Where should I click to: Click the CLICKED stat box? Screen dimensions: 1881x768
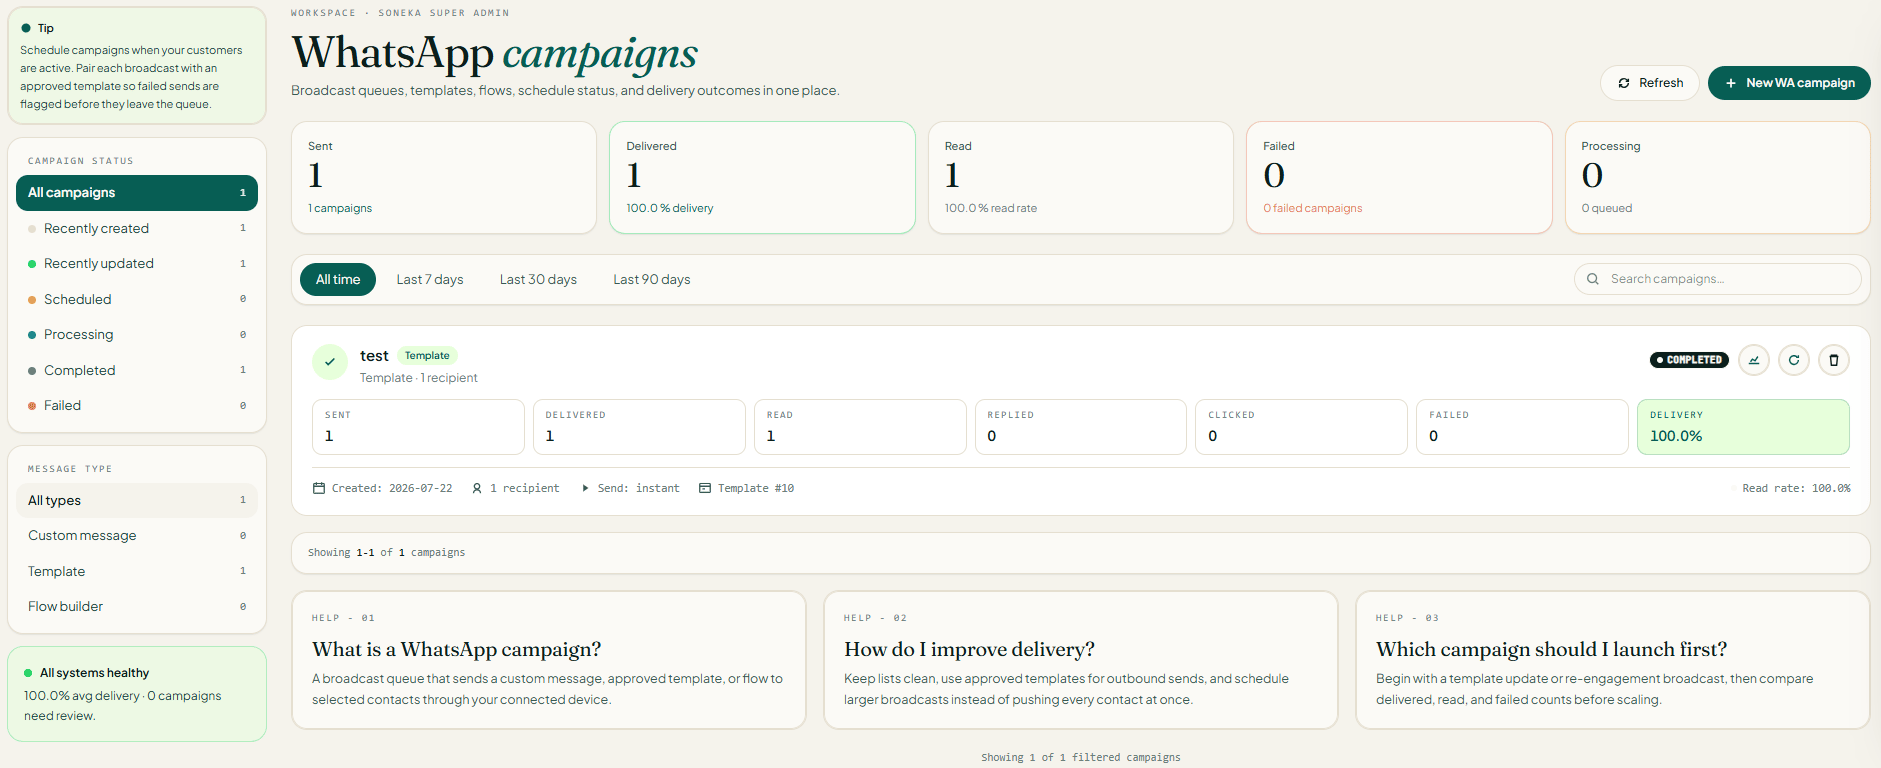(x=1302, y=427)
